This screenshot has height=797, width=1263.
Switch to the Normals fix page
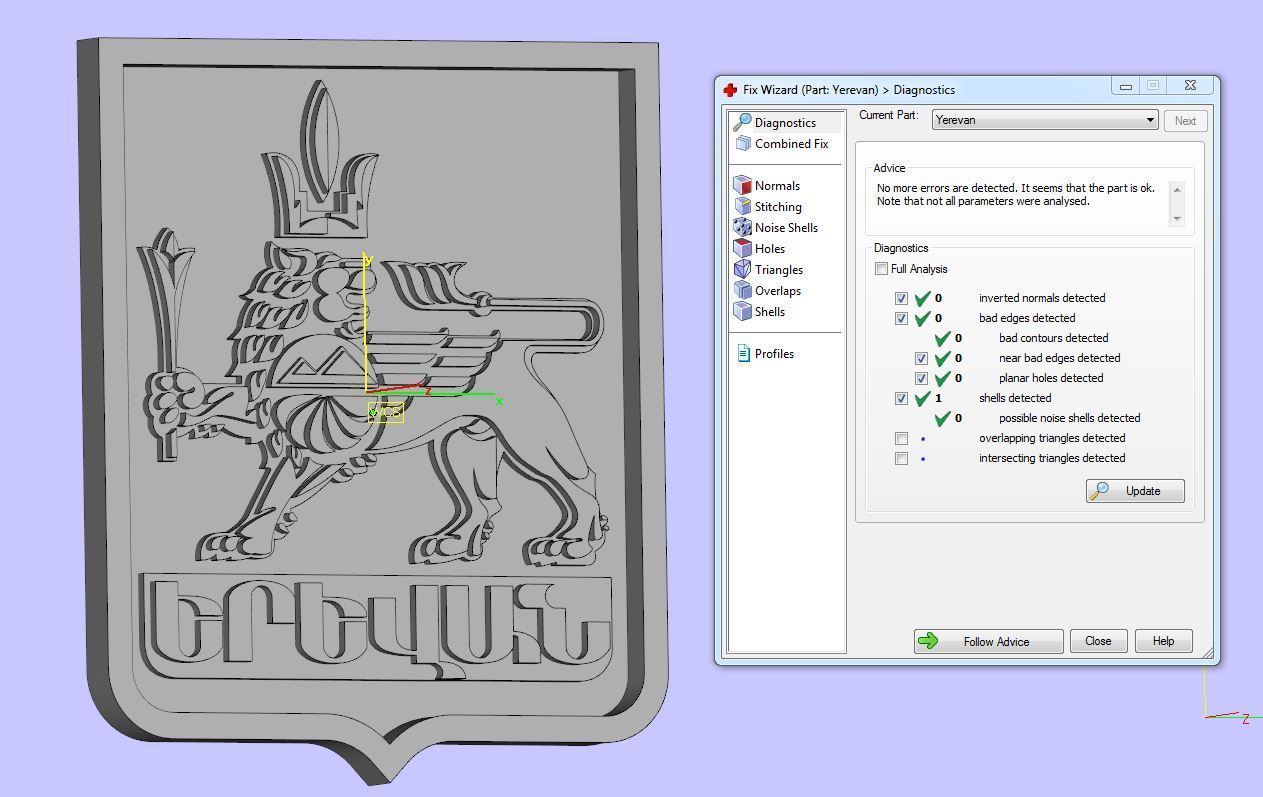point(777,185)
